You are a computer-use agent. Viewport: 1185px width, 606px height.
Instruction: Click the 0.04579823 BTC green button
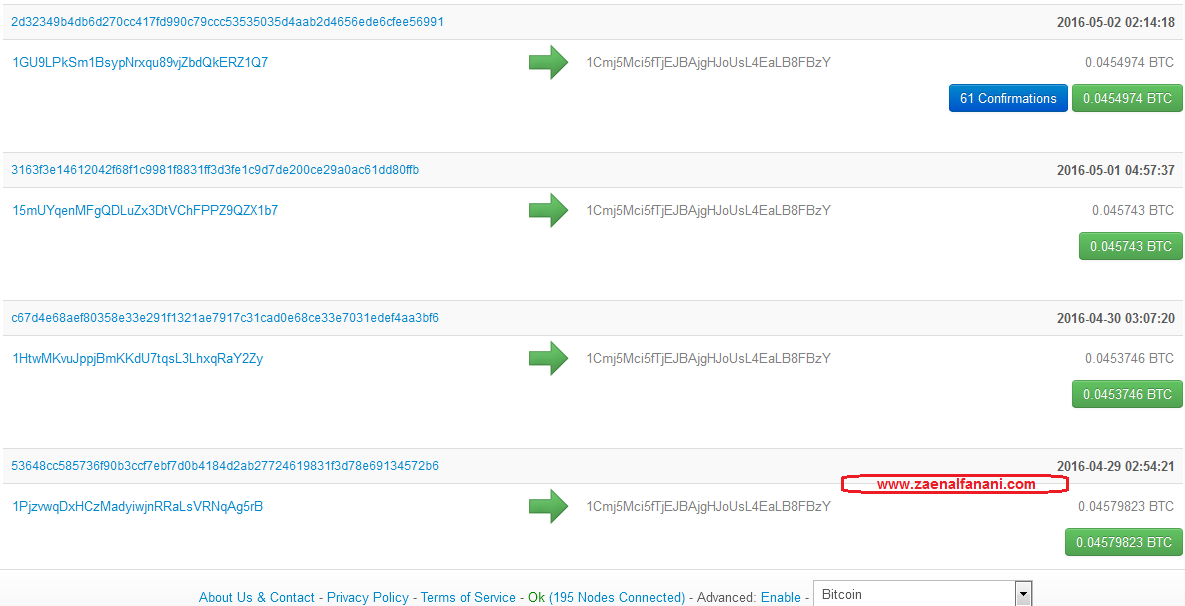[1123, 543]
